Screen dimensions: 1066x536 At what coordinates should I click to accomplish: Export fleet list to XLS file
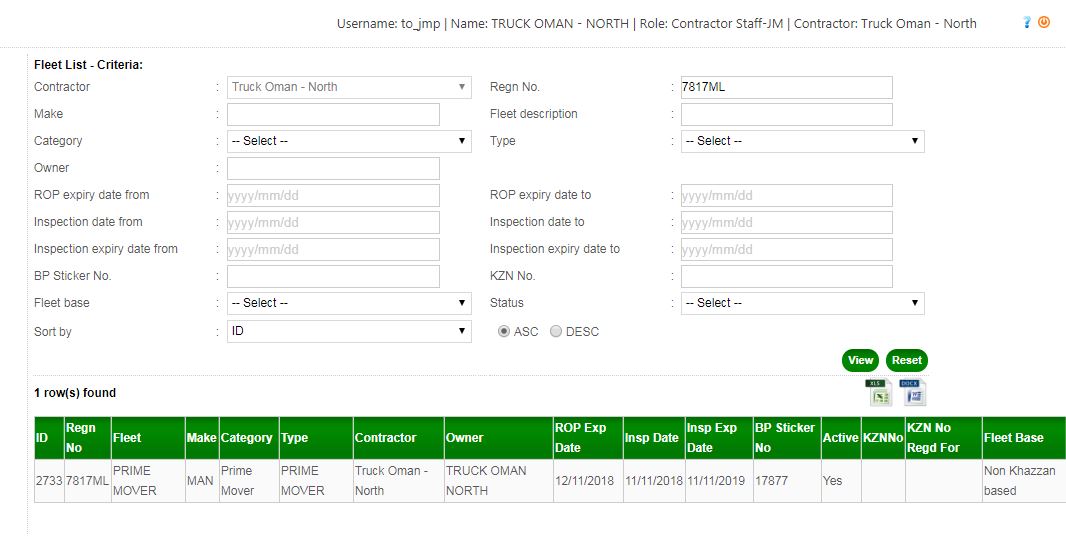[879, 393]
